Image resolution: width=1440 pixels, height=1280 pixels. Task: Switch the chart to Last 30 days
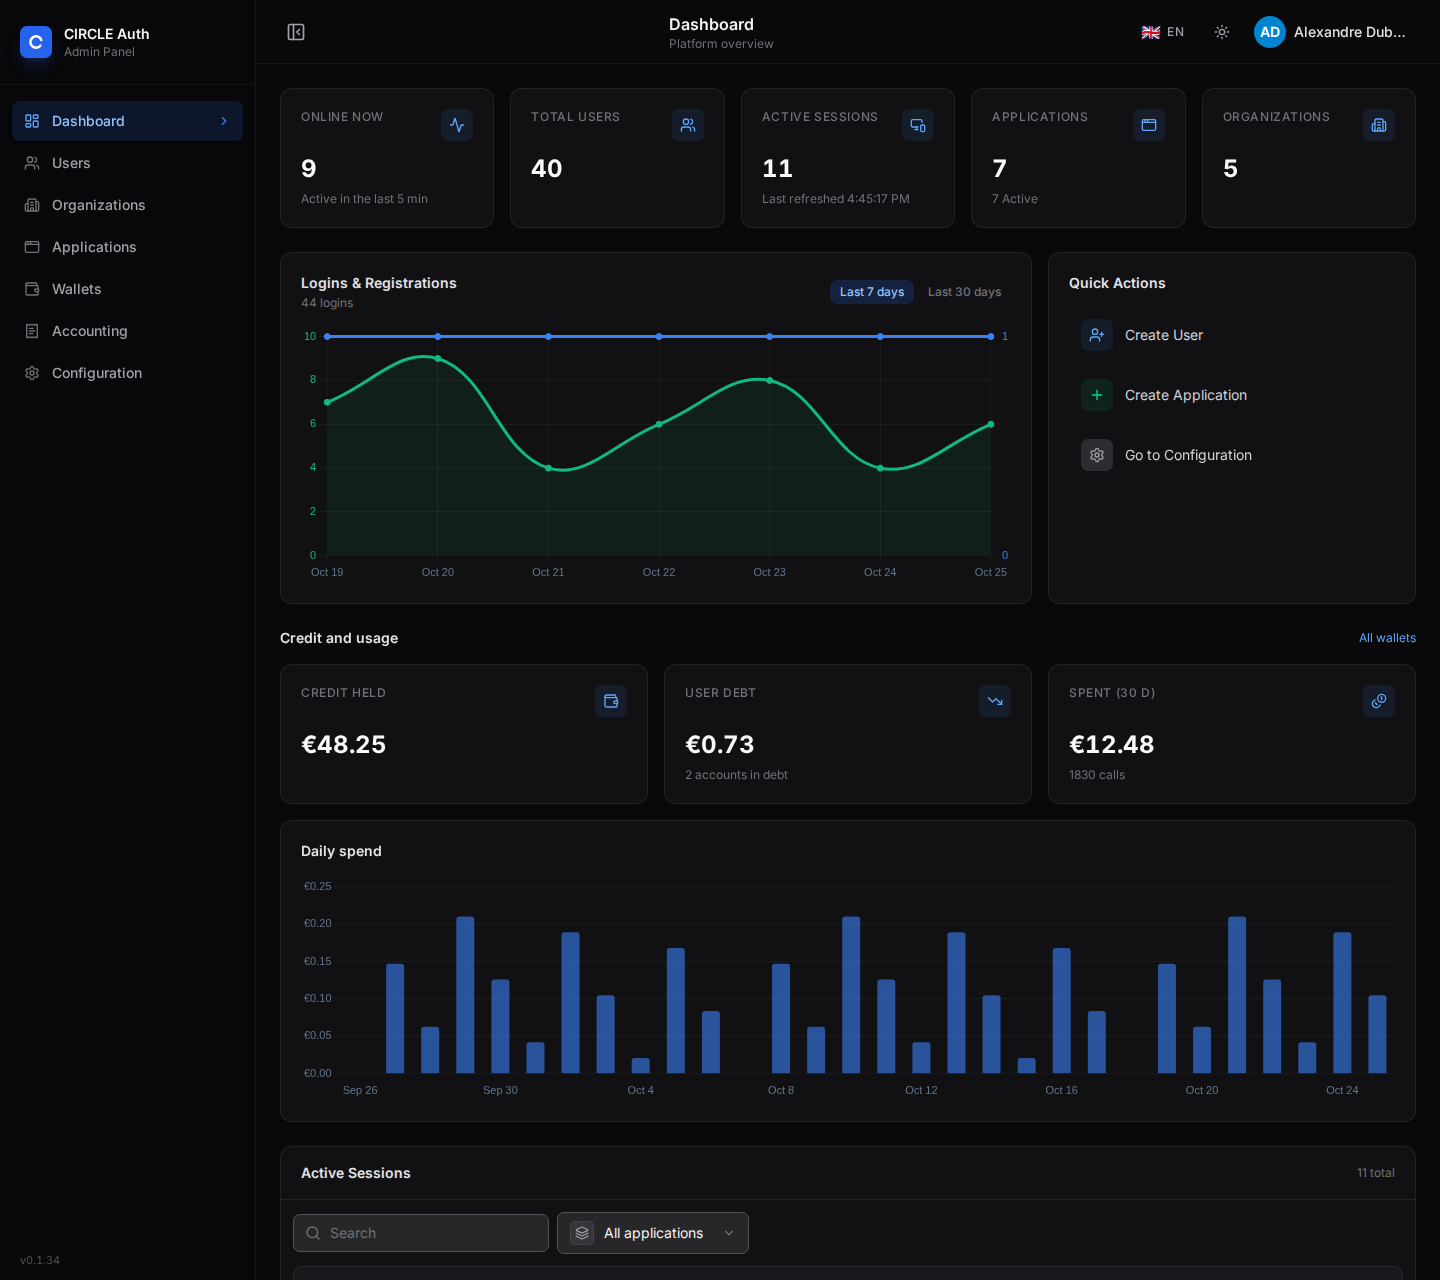[x=964, y=292]
